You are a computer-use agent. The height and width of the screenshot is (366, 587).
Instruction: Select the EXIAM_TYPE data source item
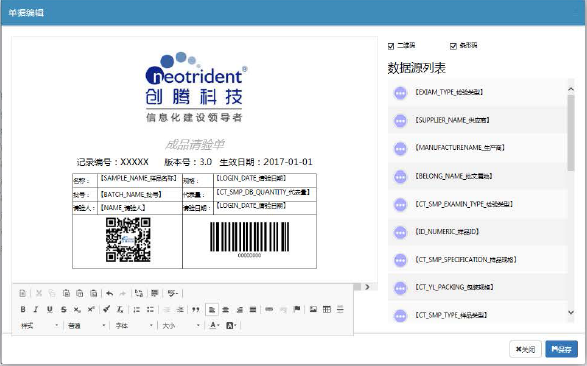click(478, 92)
